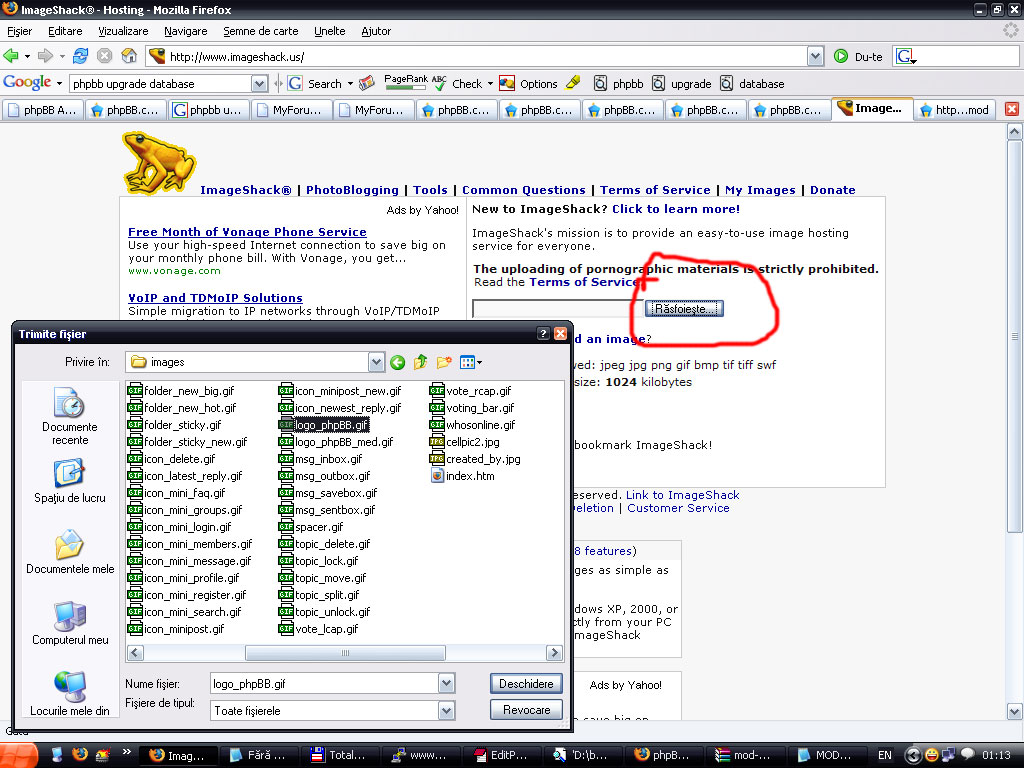
Task: Click upgrade word-find button in toolbar
Action: click(682, 84)
